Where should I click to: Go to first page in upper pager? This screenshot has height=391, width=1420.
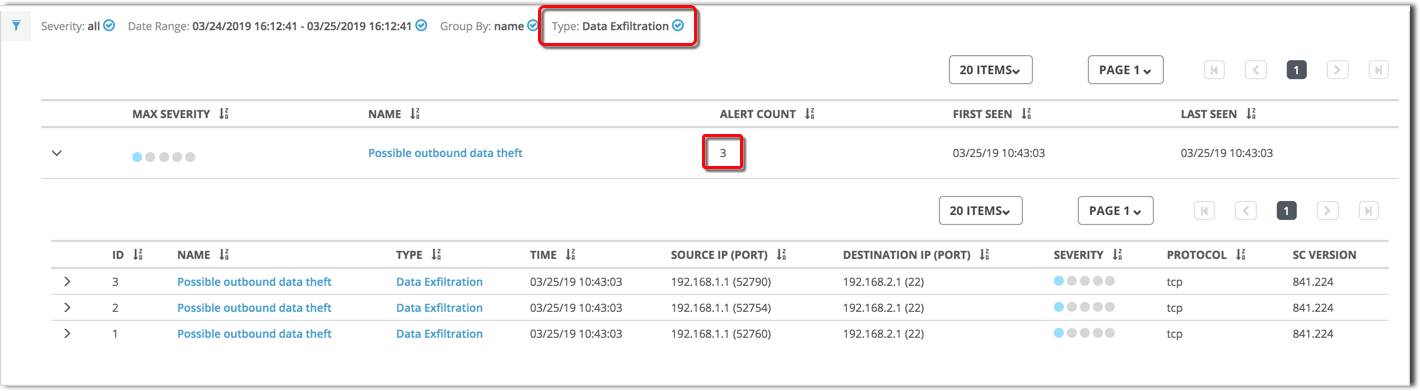point(1215,70)
